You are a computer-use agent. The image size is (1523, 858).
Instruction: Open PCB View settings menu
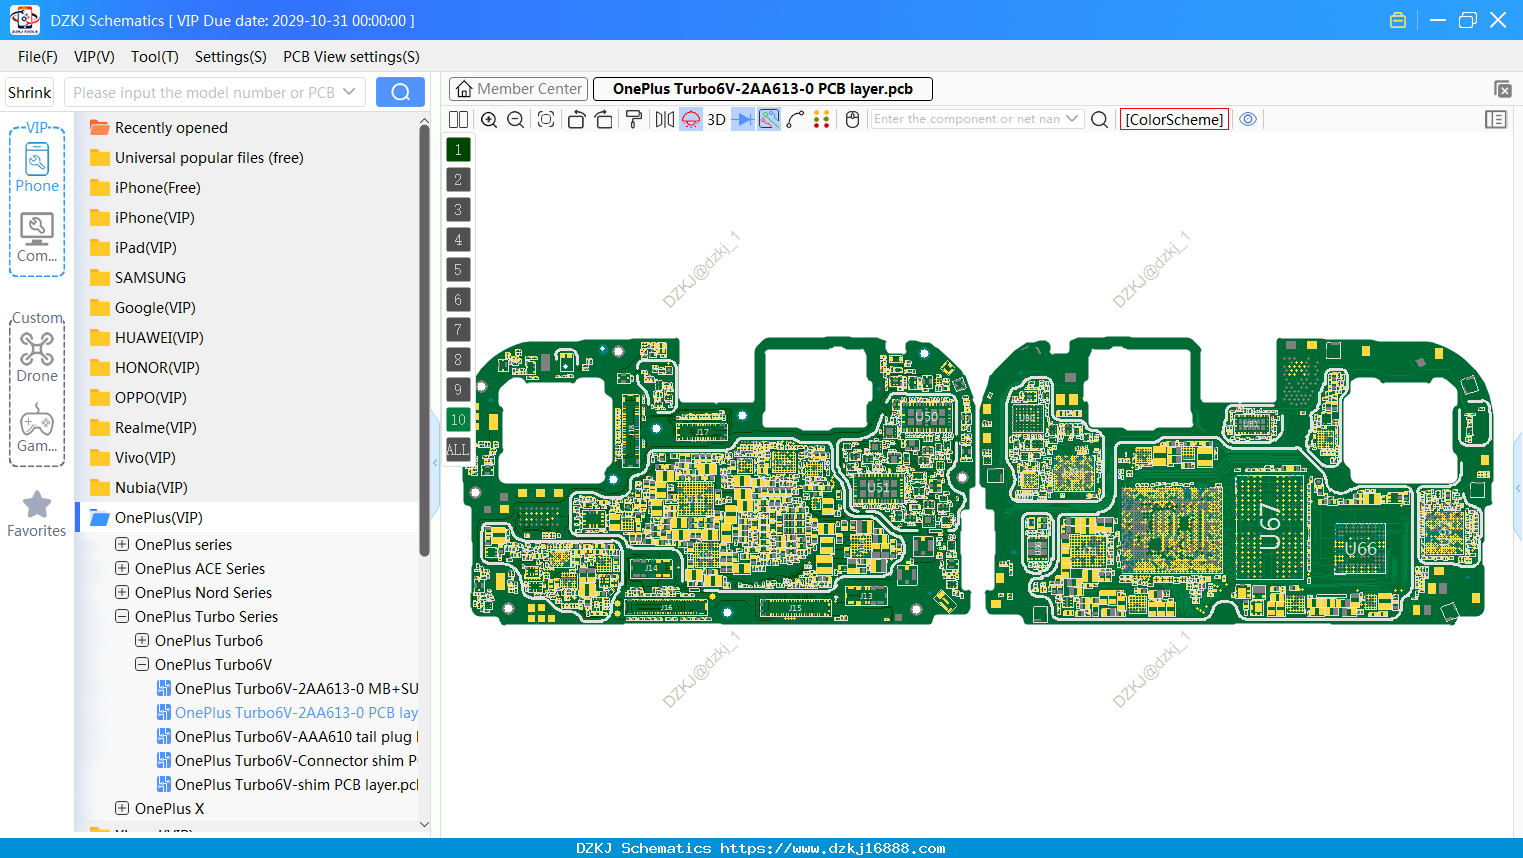351,57
